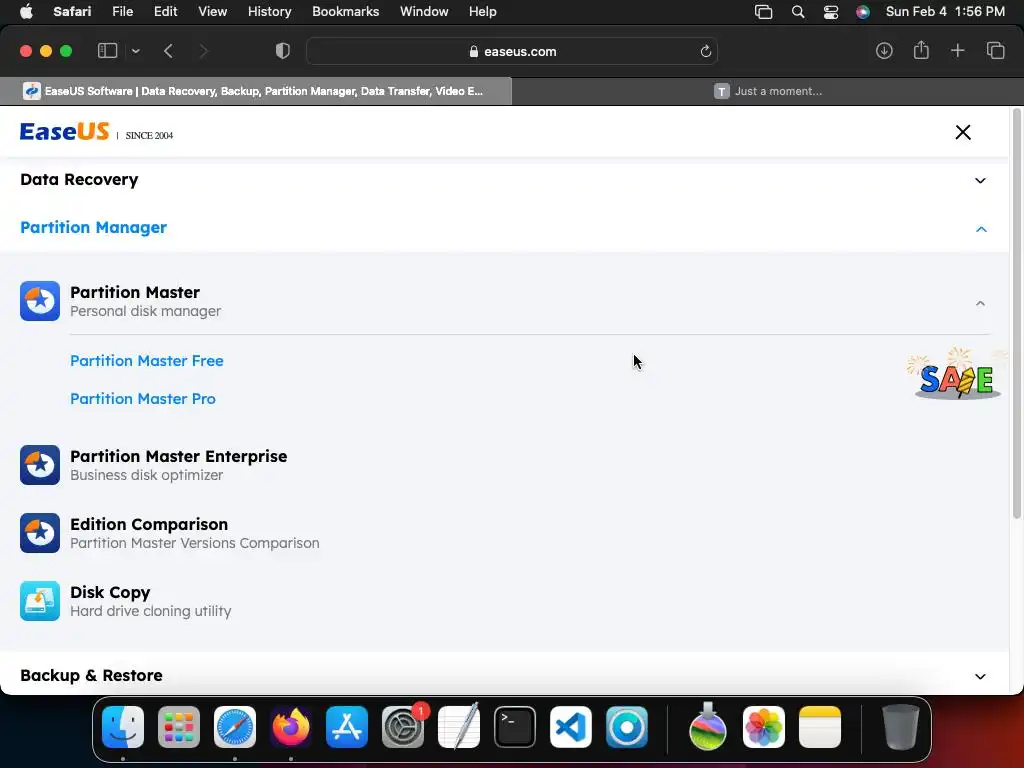Toggle the Safari sidebar button
This screenshot has width=1024, height=768.
(107, 51)
